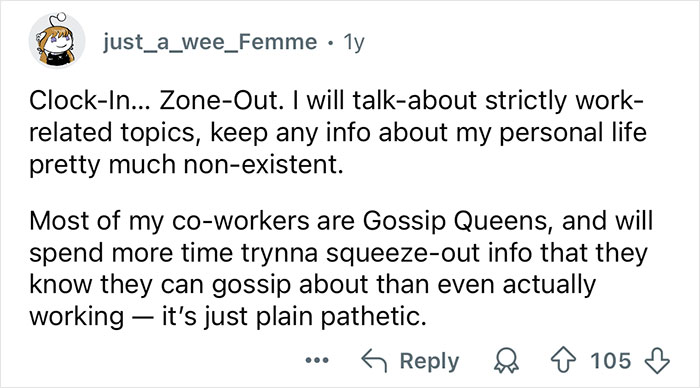Give an award using the award ribbon icon

506,361
